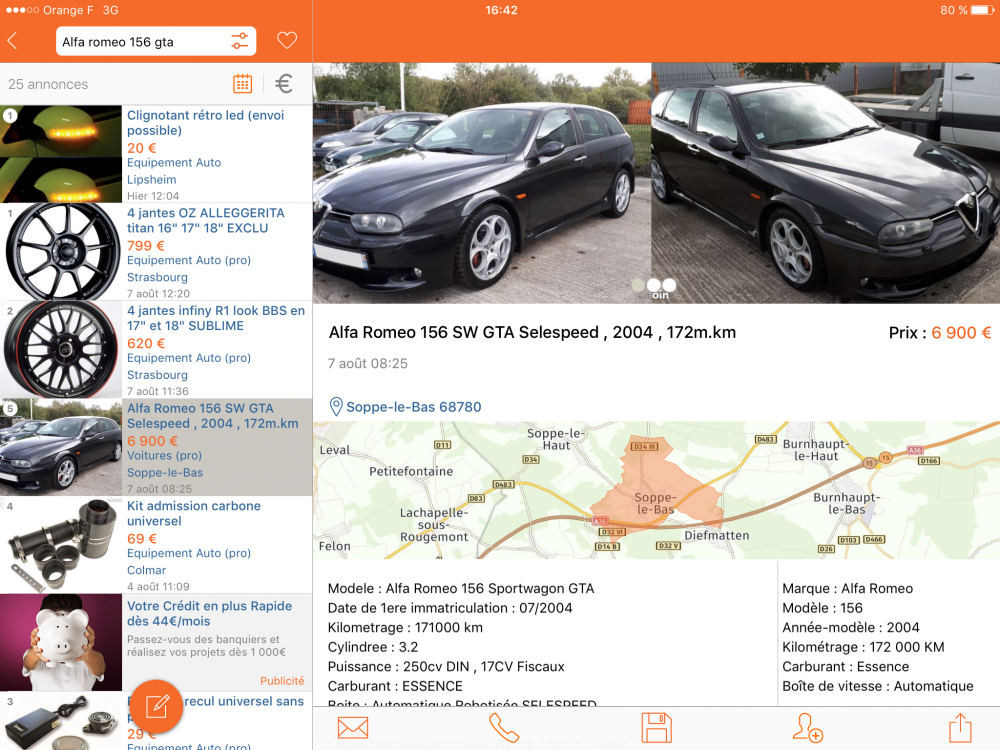
Task: Open search filters slider icon
Action: 240,41
